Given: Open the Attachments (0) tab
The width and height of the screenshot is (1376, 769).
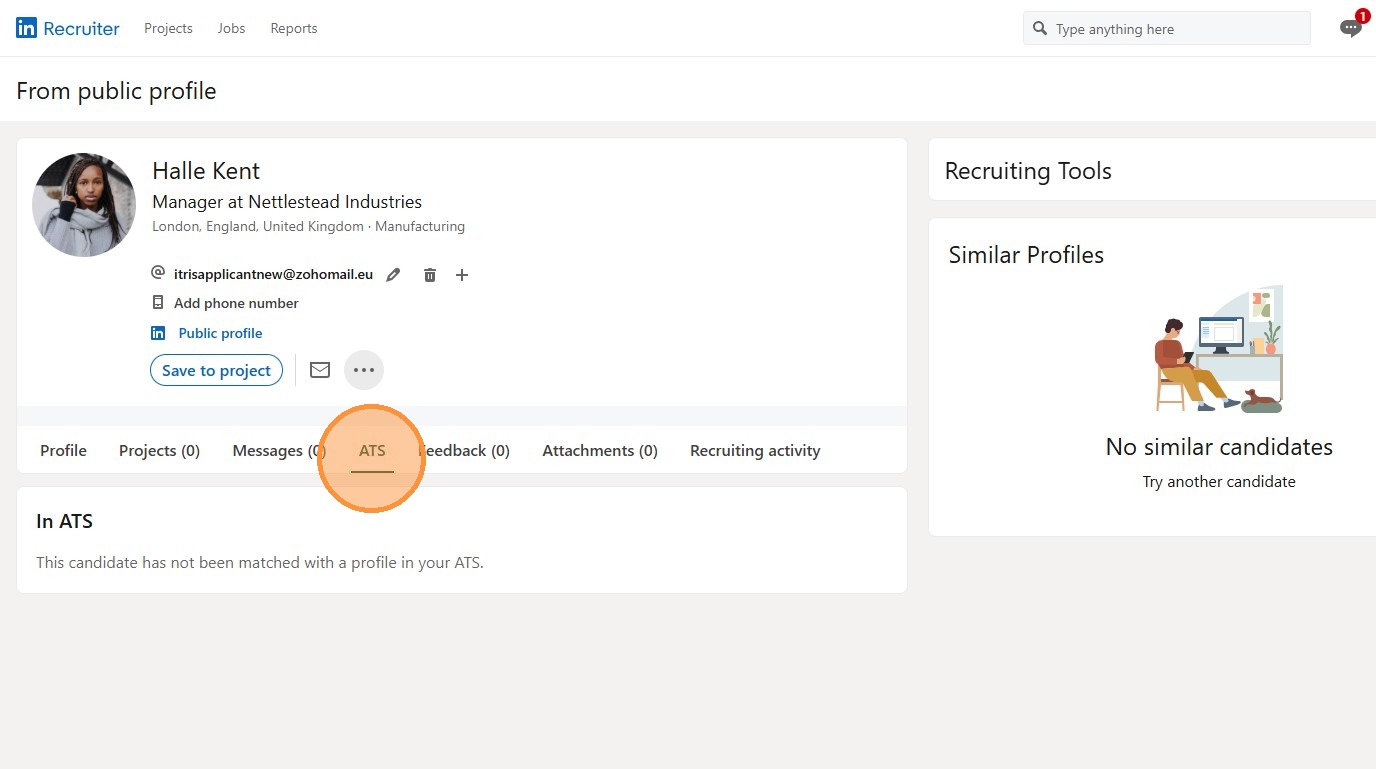Looking at the screenshot, I should point(600,451).
